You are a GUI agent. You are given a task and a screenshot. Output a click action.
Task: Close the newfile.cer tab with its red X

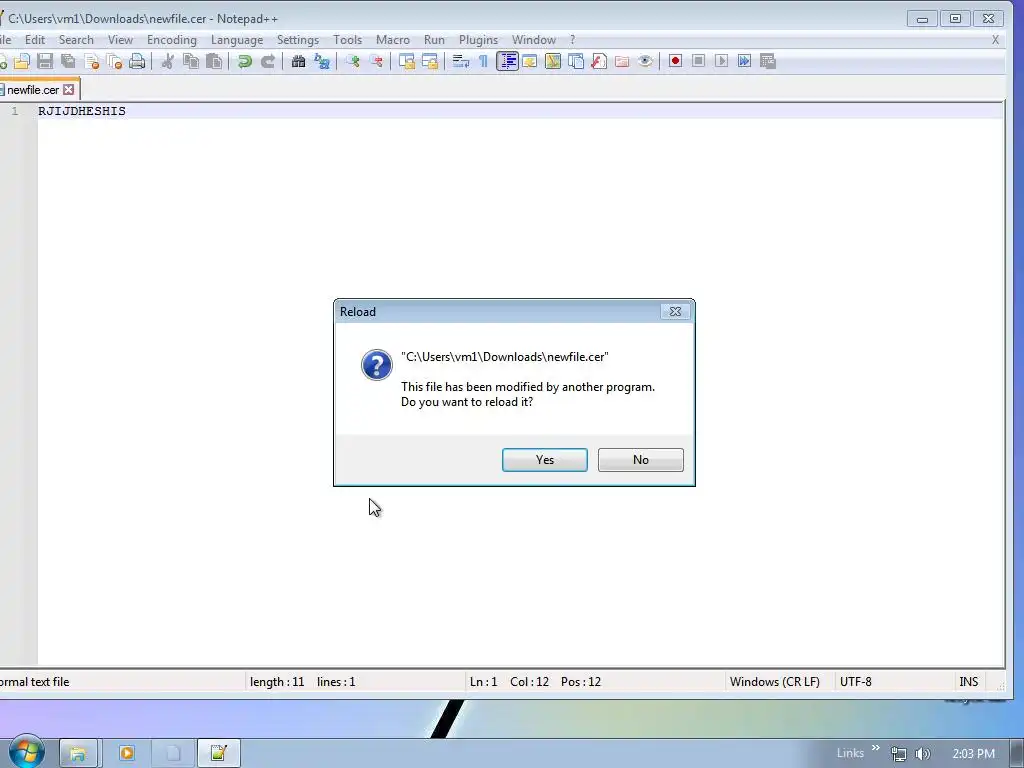tap(69, 89)
